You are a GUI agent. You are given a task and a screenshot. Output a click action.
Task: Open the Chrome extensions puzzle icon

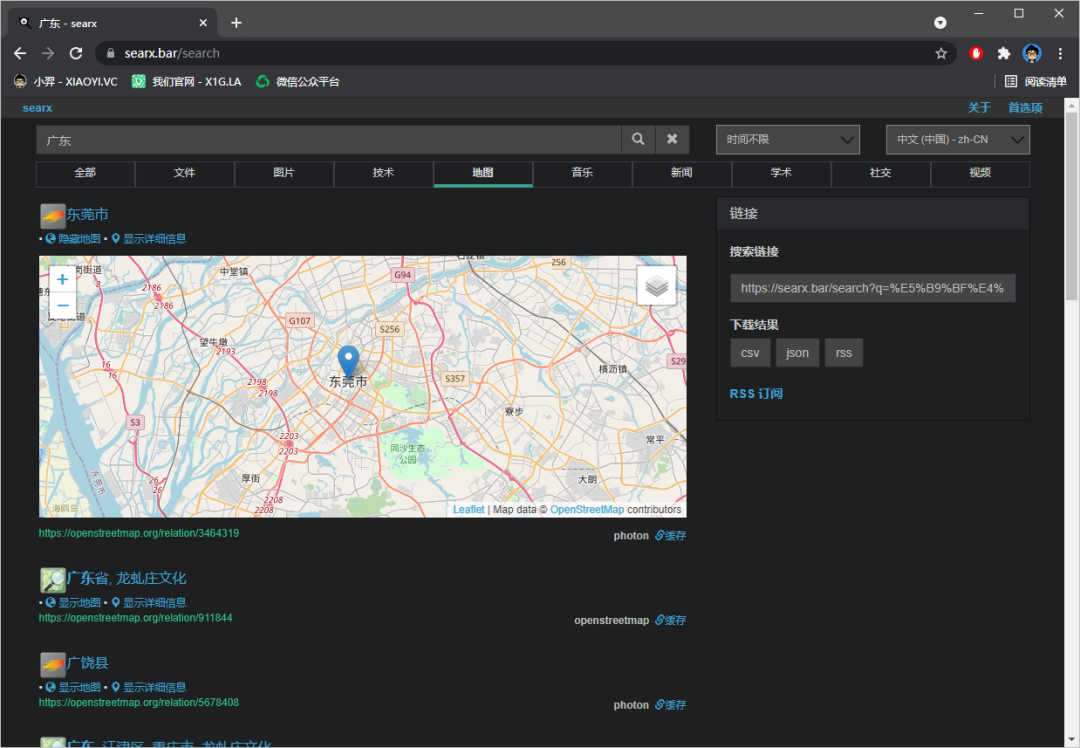1004,53
